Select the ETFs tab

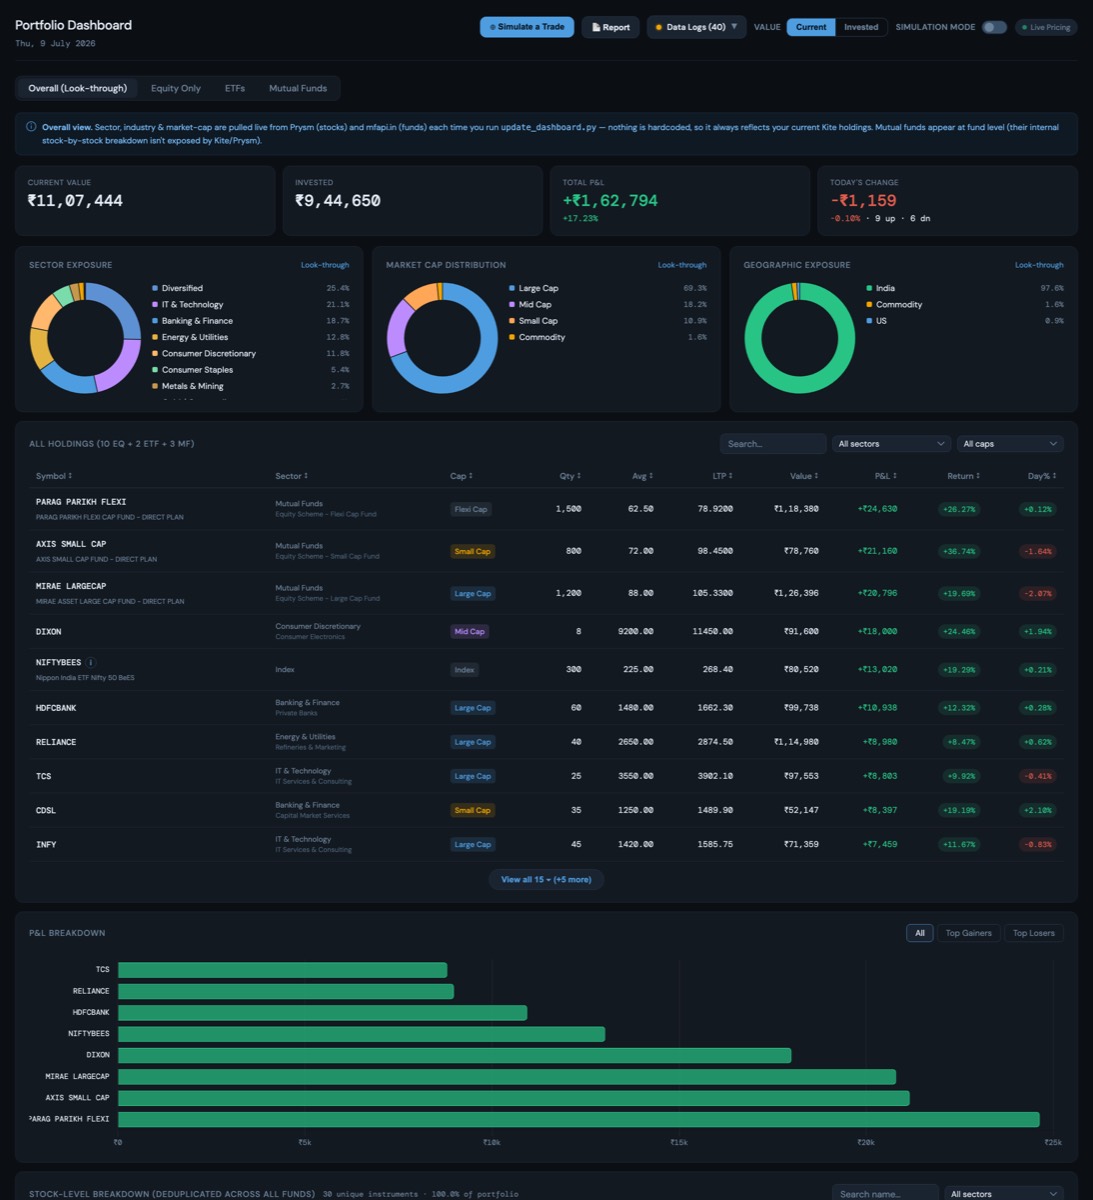235,88
